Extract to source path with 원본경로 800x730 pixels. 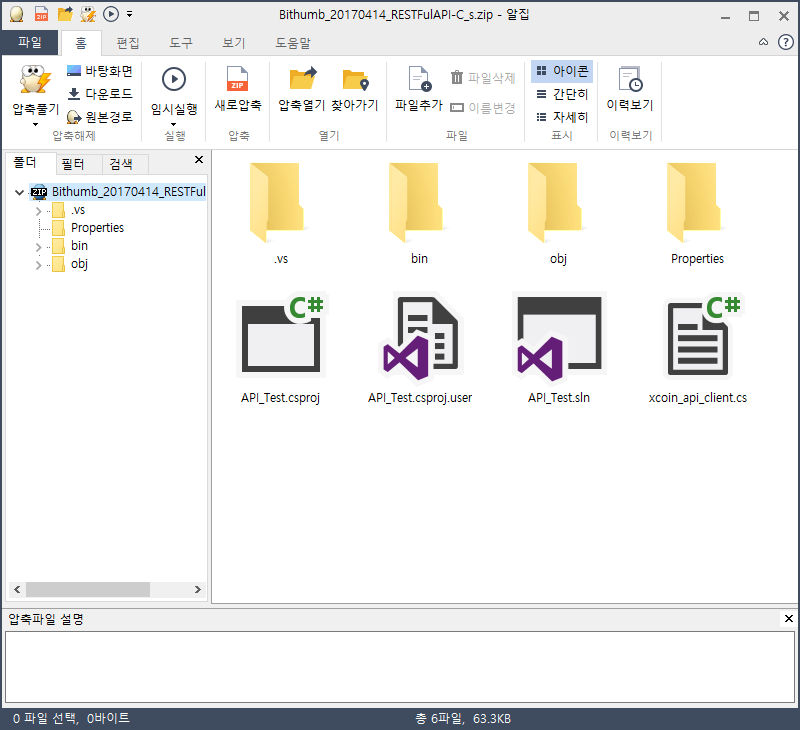tap(100, 117)
